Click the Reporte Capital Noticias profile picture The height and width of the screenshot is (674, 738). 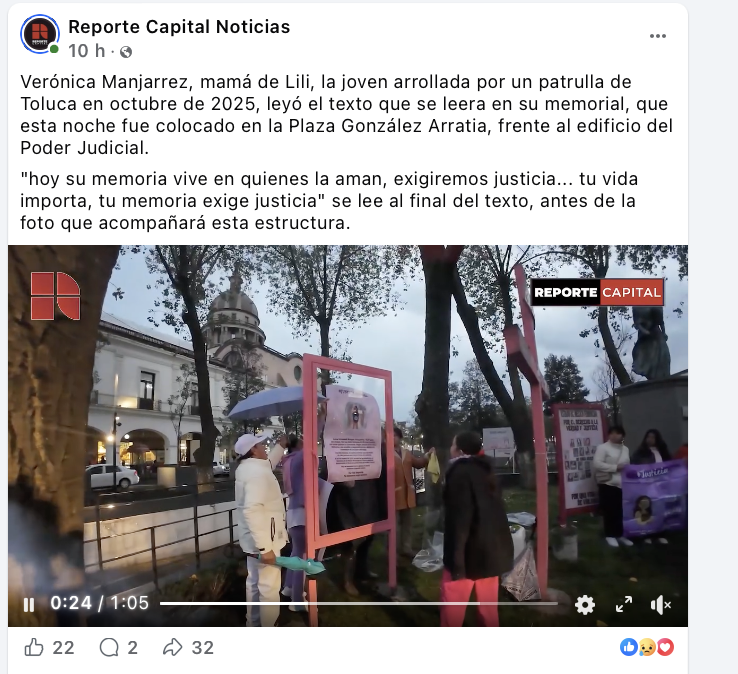click(x=40, y=34)
